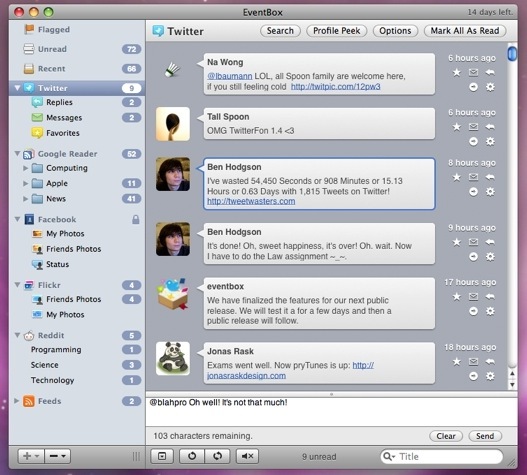
Task: Message icon on Ben Hodgson 8 hours tweet
Action: (473, 177)
